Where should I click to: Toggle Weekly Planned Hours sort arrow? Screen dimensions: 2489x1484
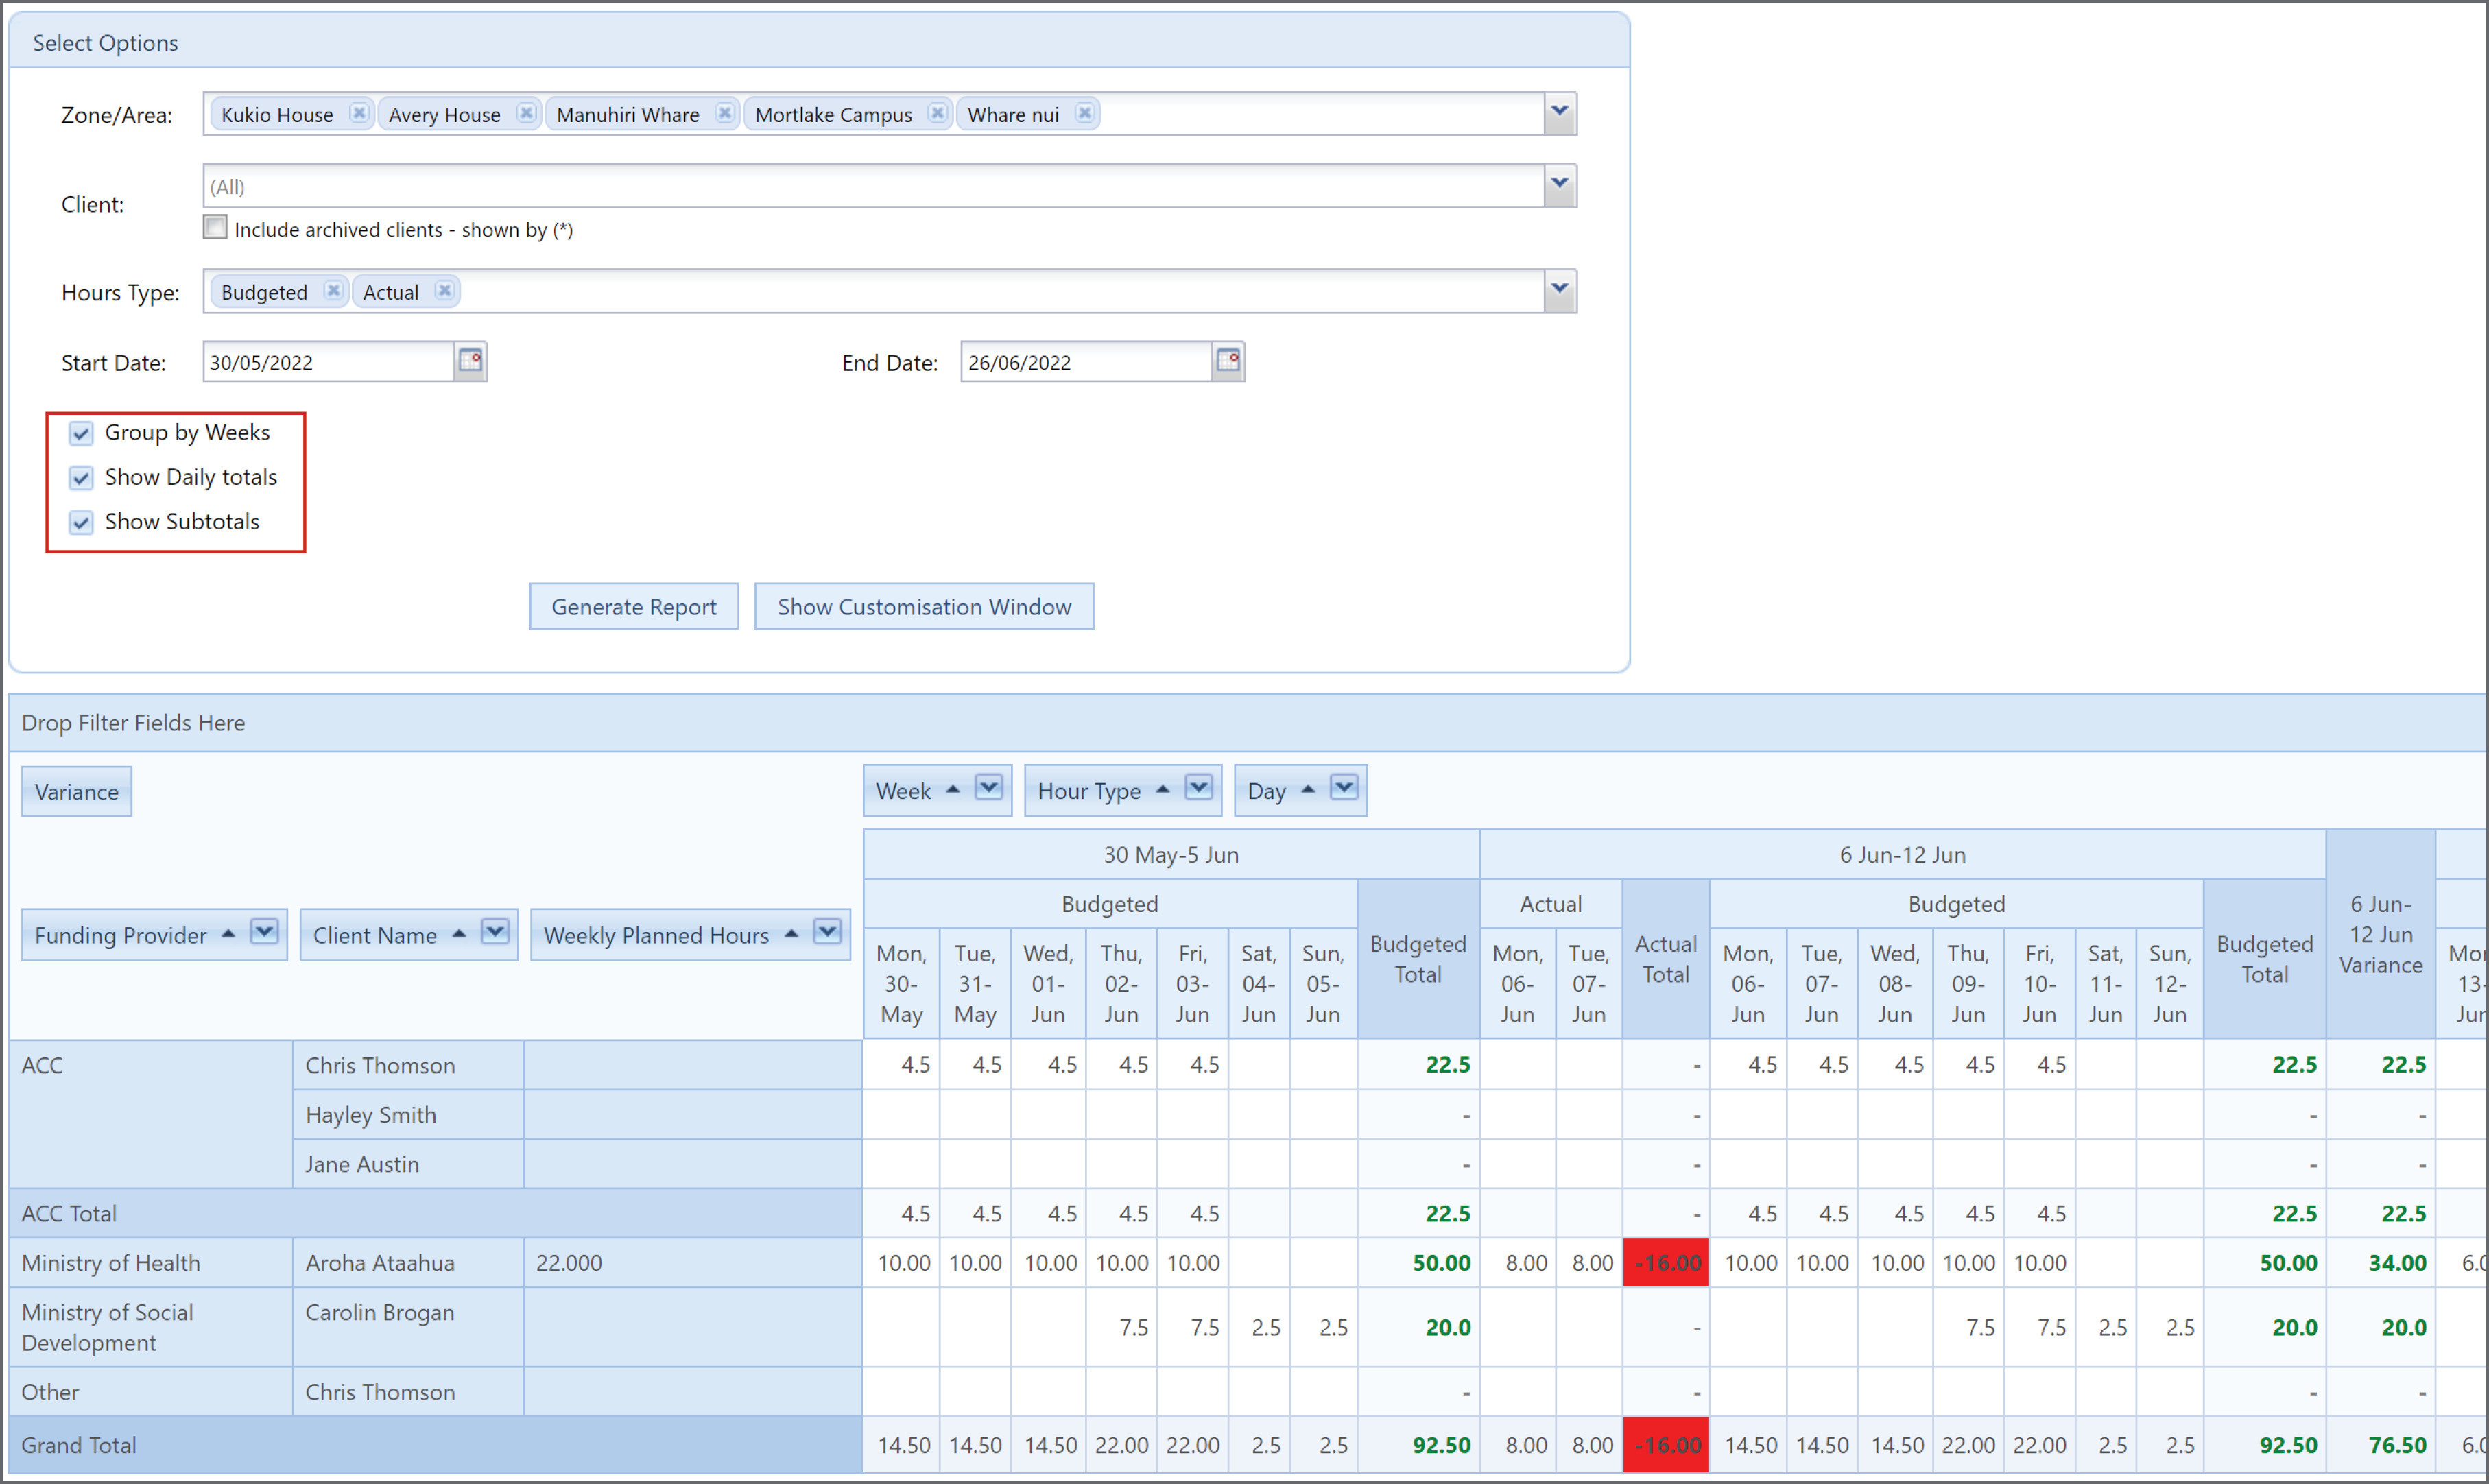[792, 934]
